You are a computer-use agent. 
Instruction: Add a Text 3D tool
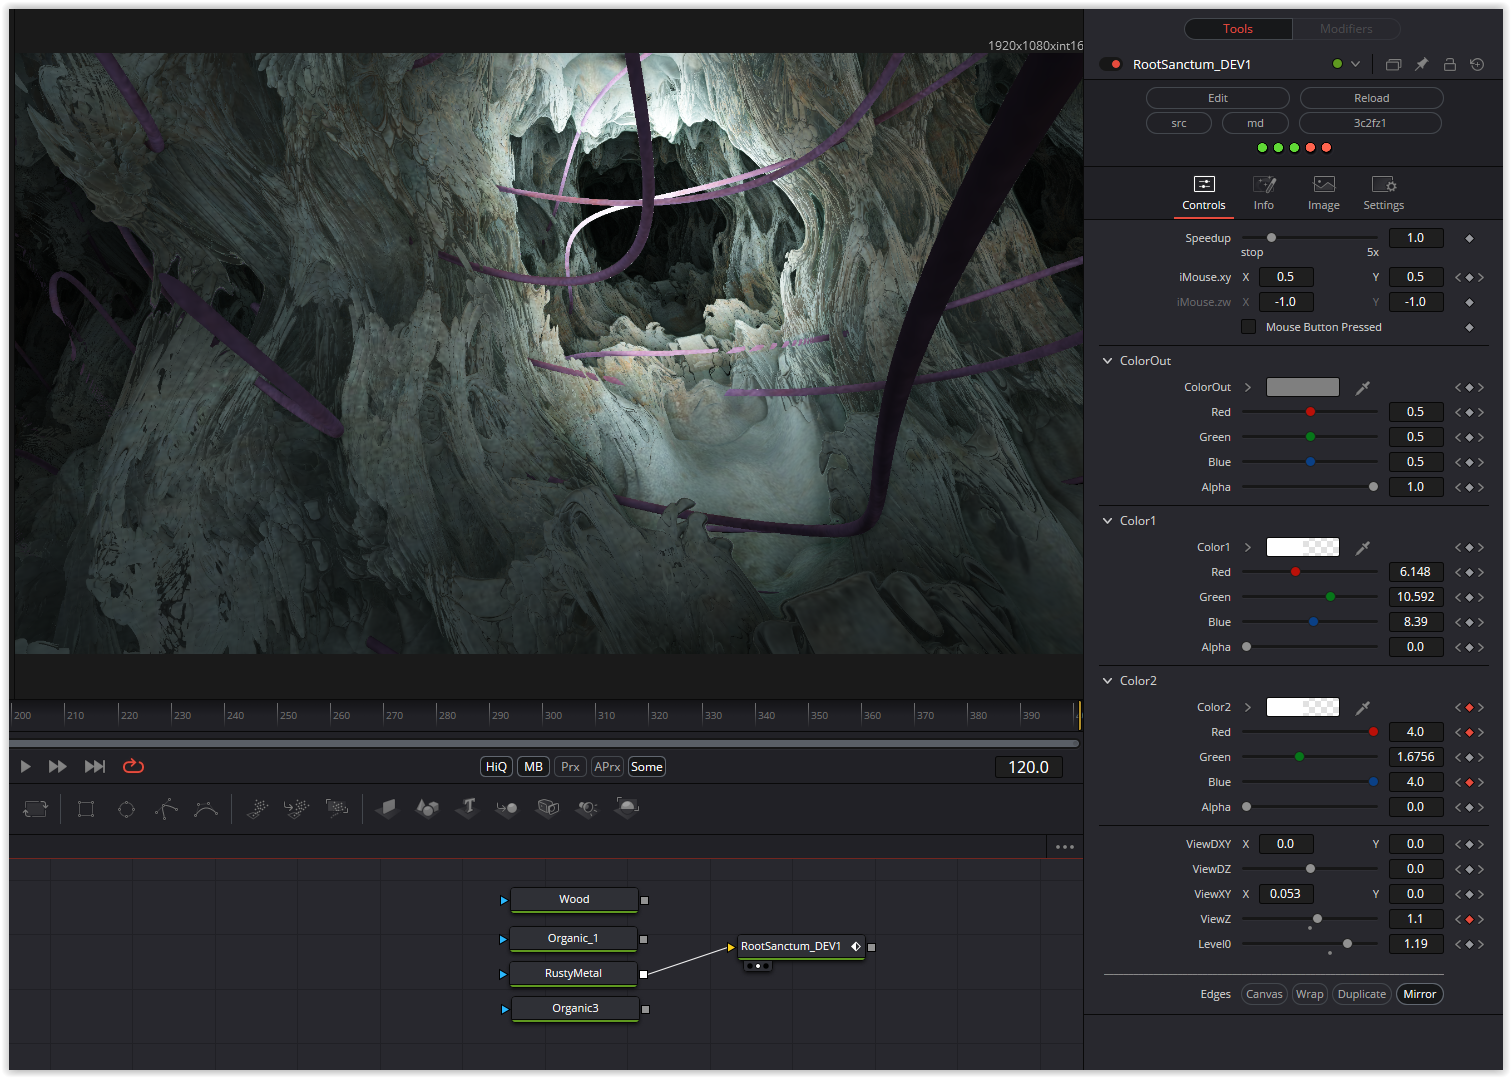468,808
